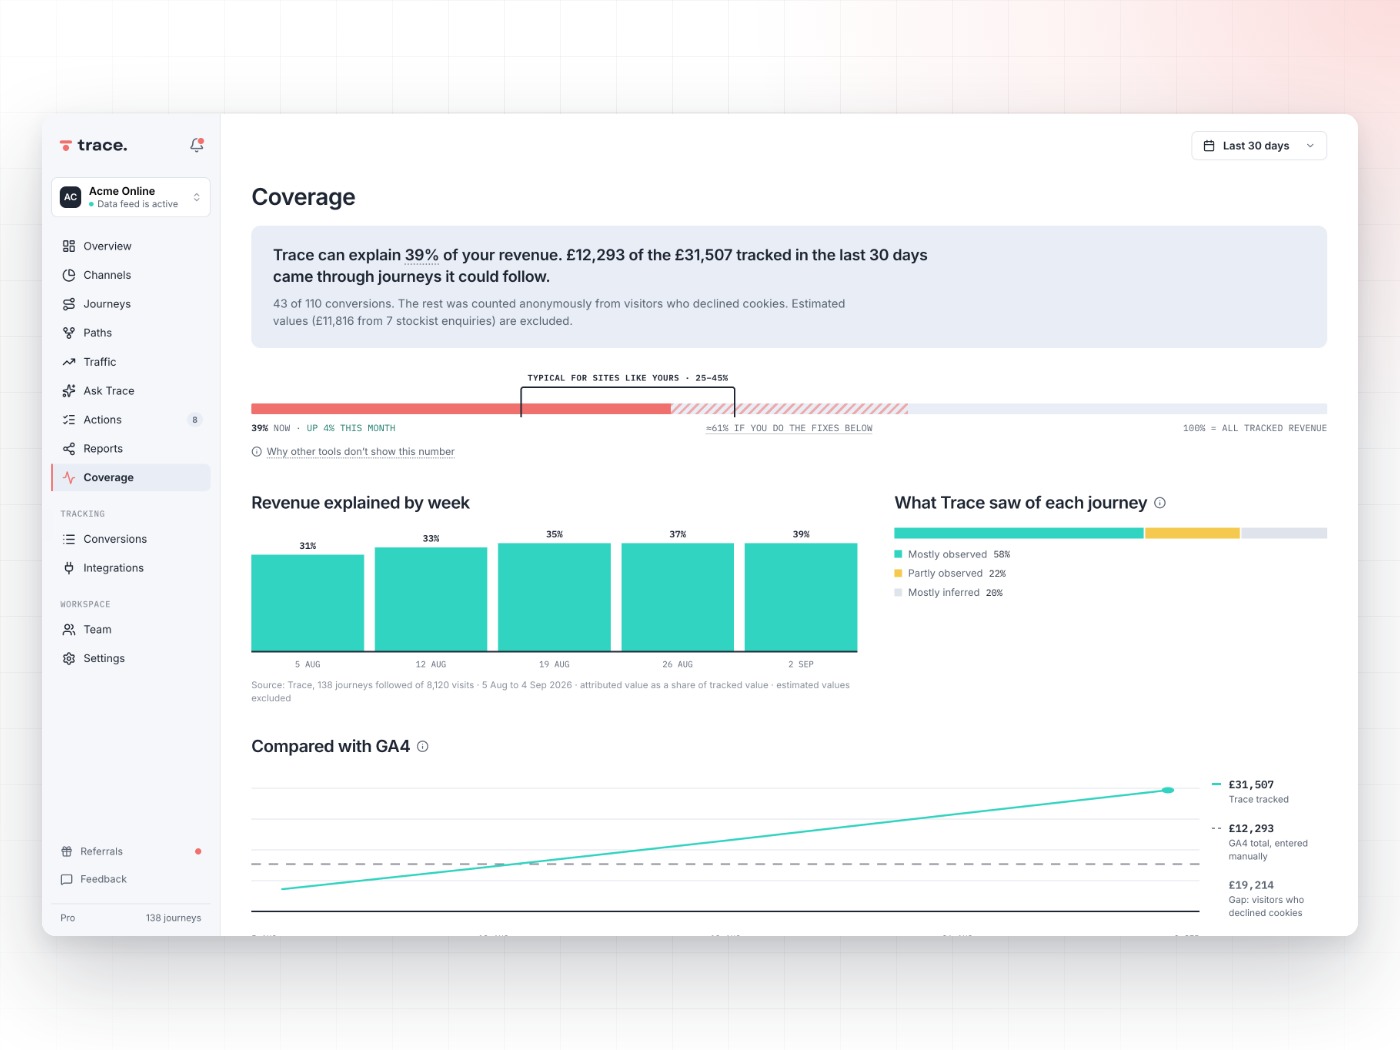Click the Actions badge showing 8

pyautogui.click(x=195, y=420)
